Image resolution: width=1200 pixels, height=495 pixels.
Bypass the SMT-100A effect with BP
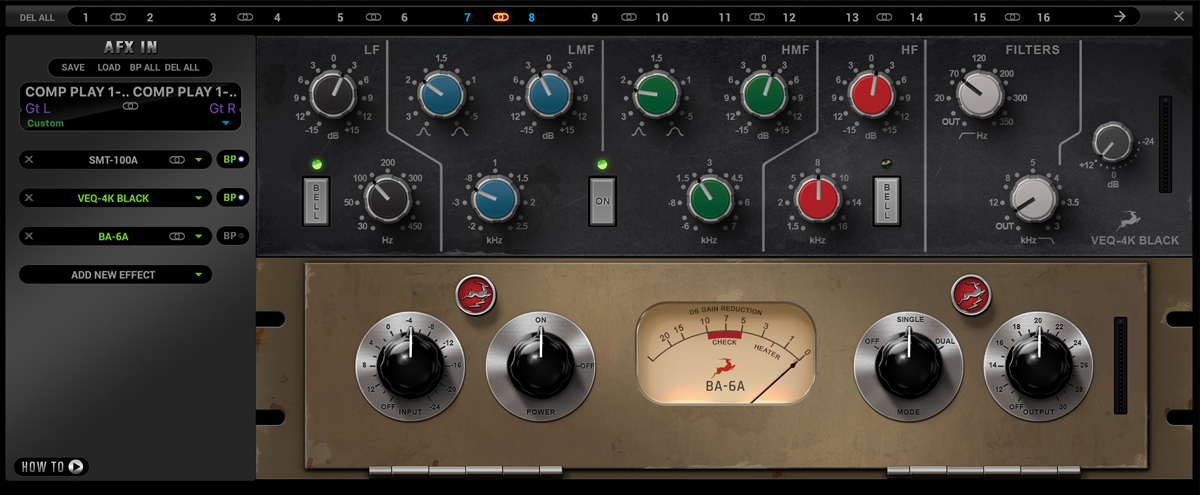pos(233,160)
